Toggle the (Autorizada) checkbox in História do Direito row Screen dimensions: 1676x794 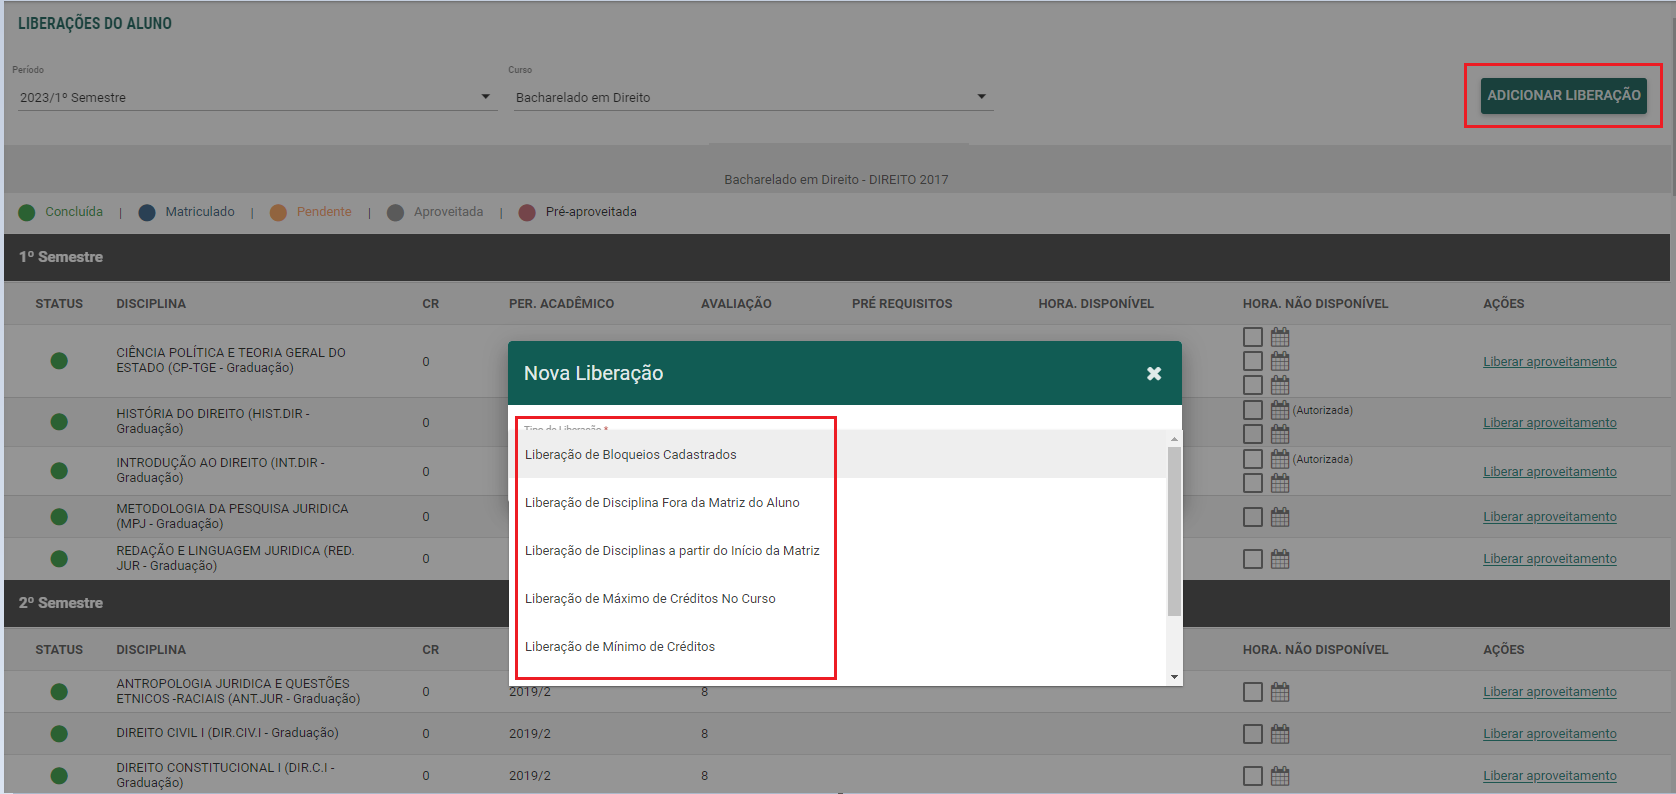coord(1253,410)
